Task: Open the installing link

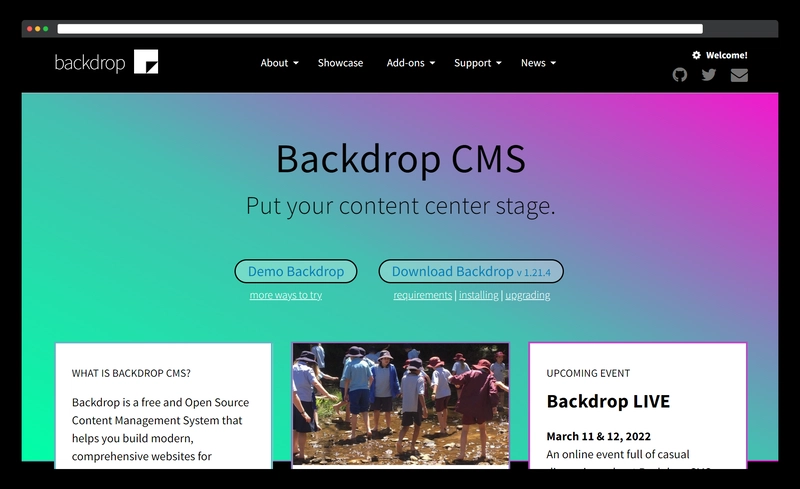Action: click(479, 295)
